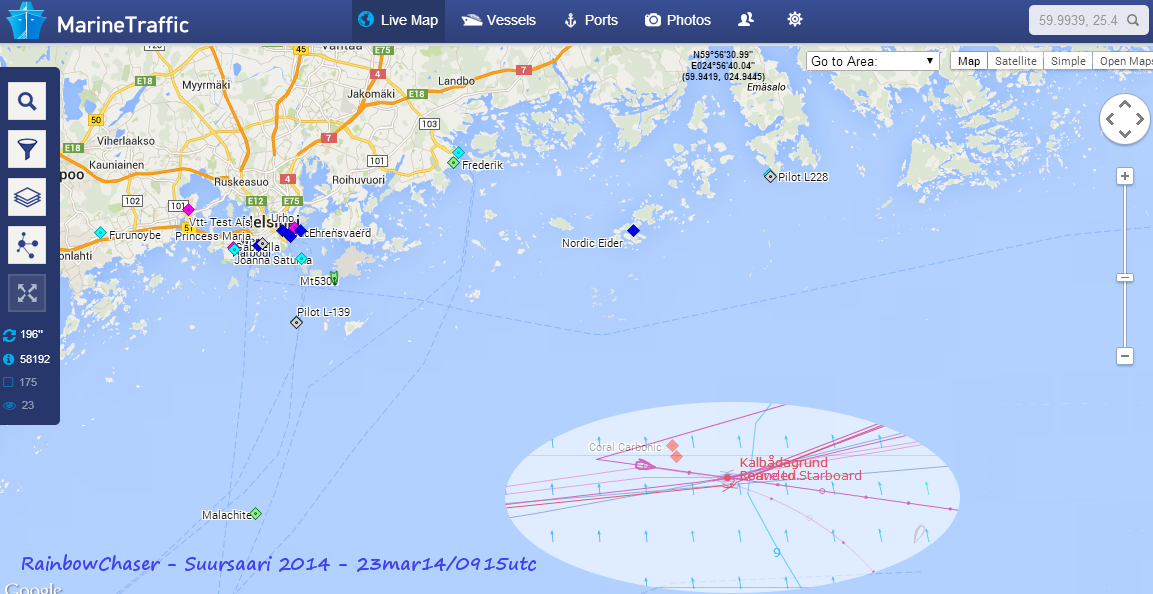Switch to the Map view type
This screenshot has width=1153, height=594.
(968, 61)
